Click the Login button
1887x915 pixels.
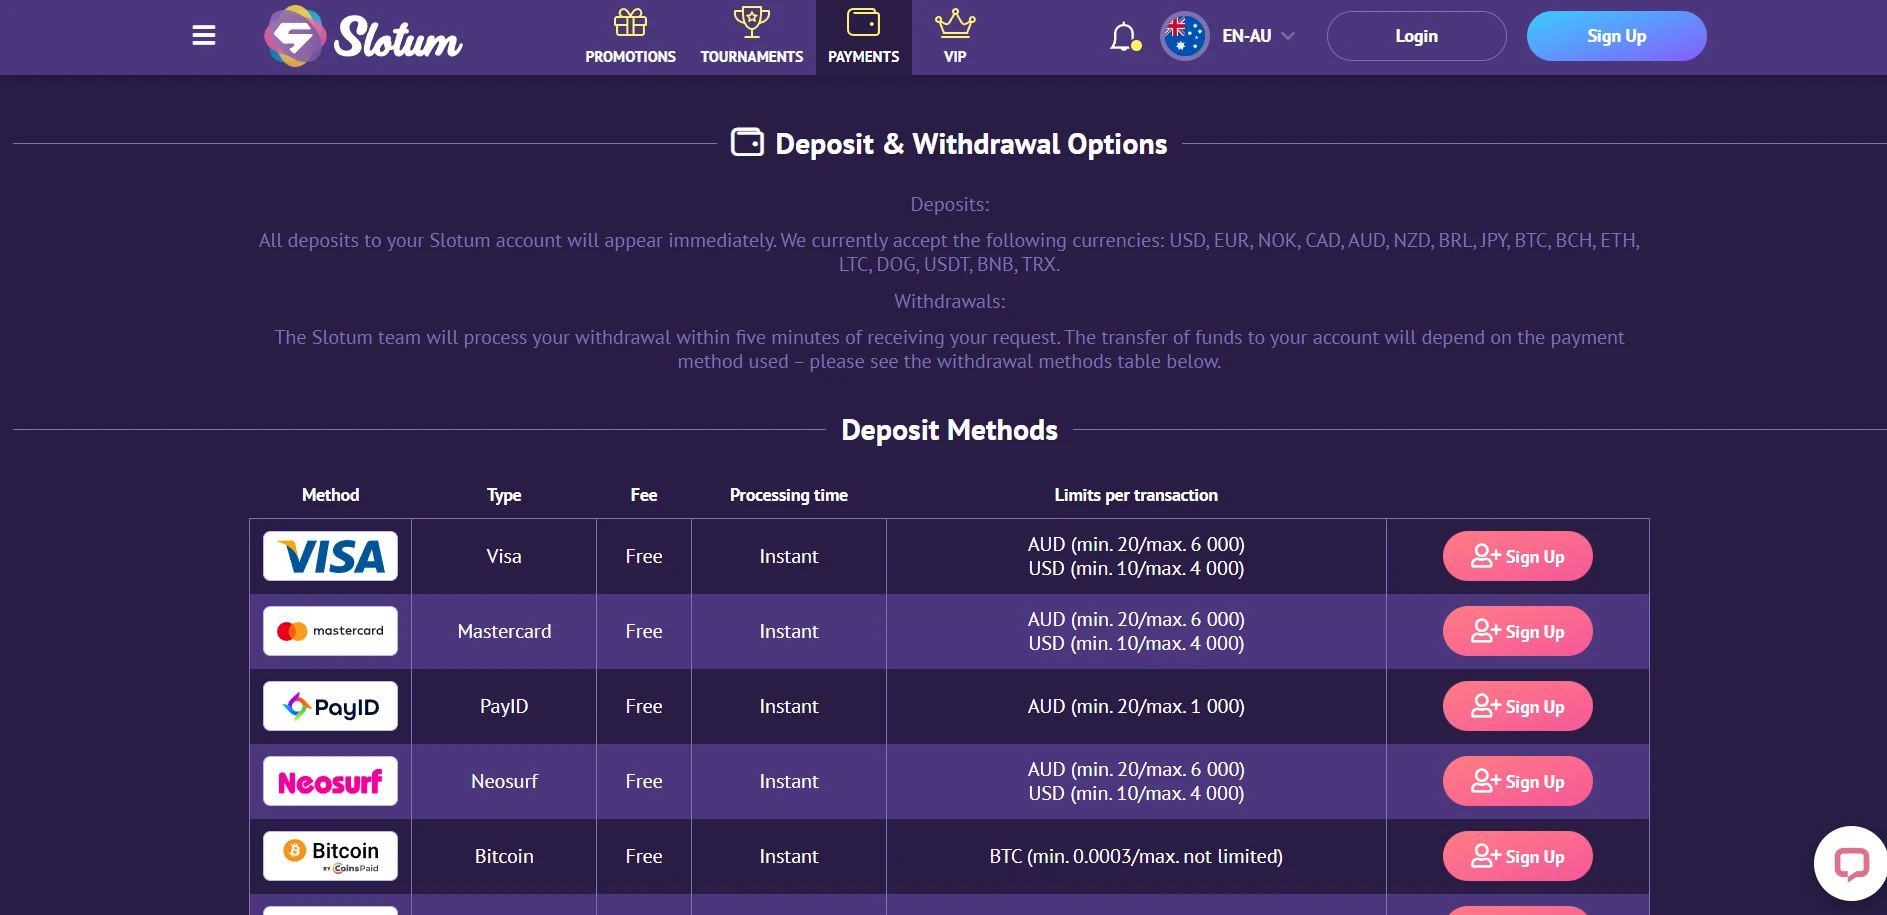tap(1416, 36)
